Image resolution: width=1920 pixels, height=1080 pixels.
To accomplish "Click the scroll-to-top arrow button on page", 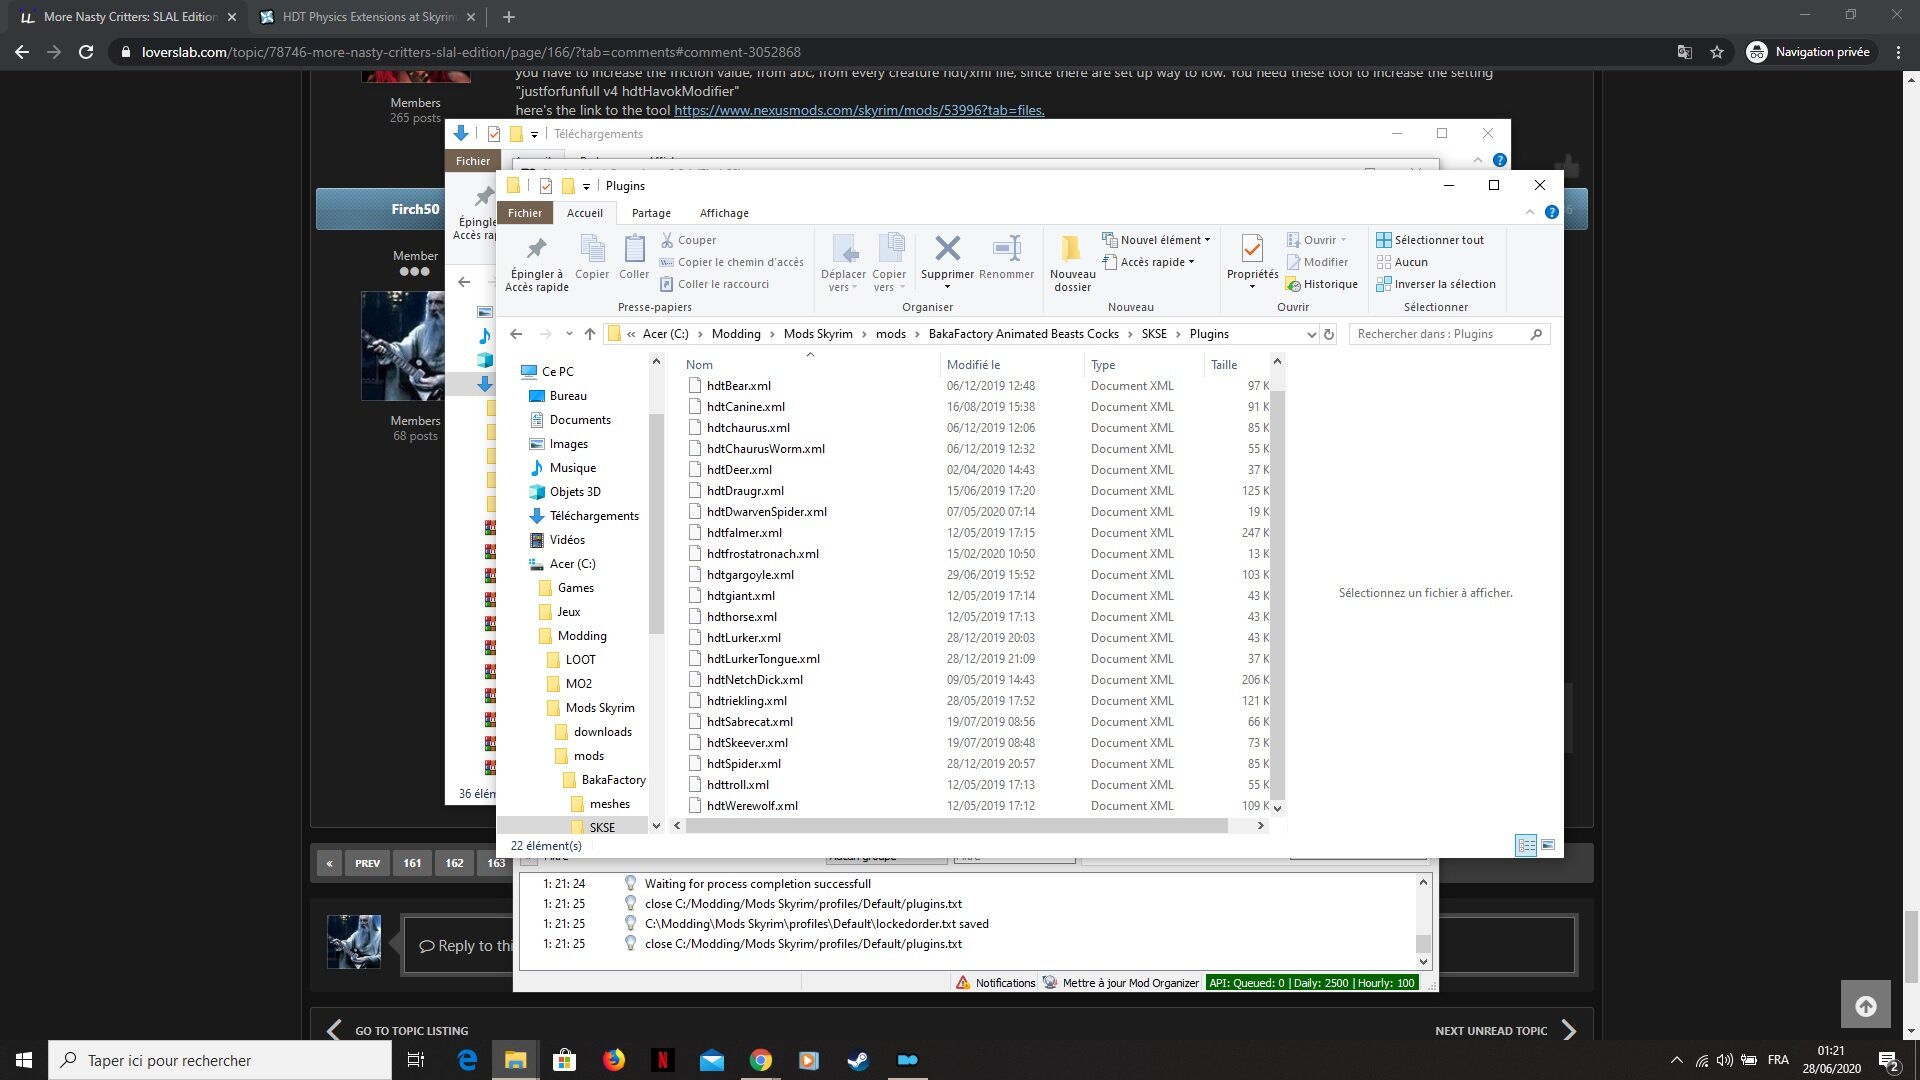I will point(1866,1006).
